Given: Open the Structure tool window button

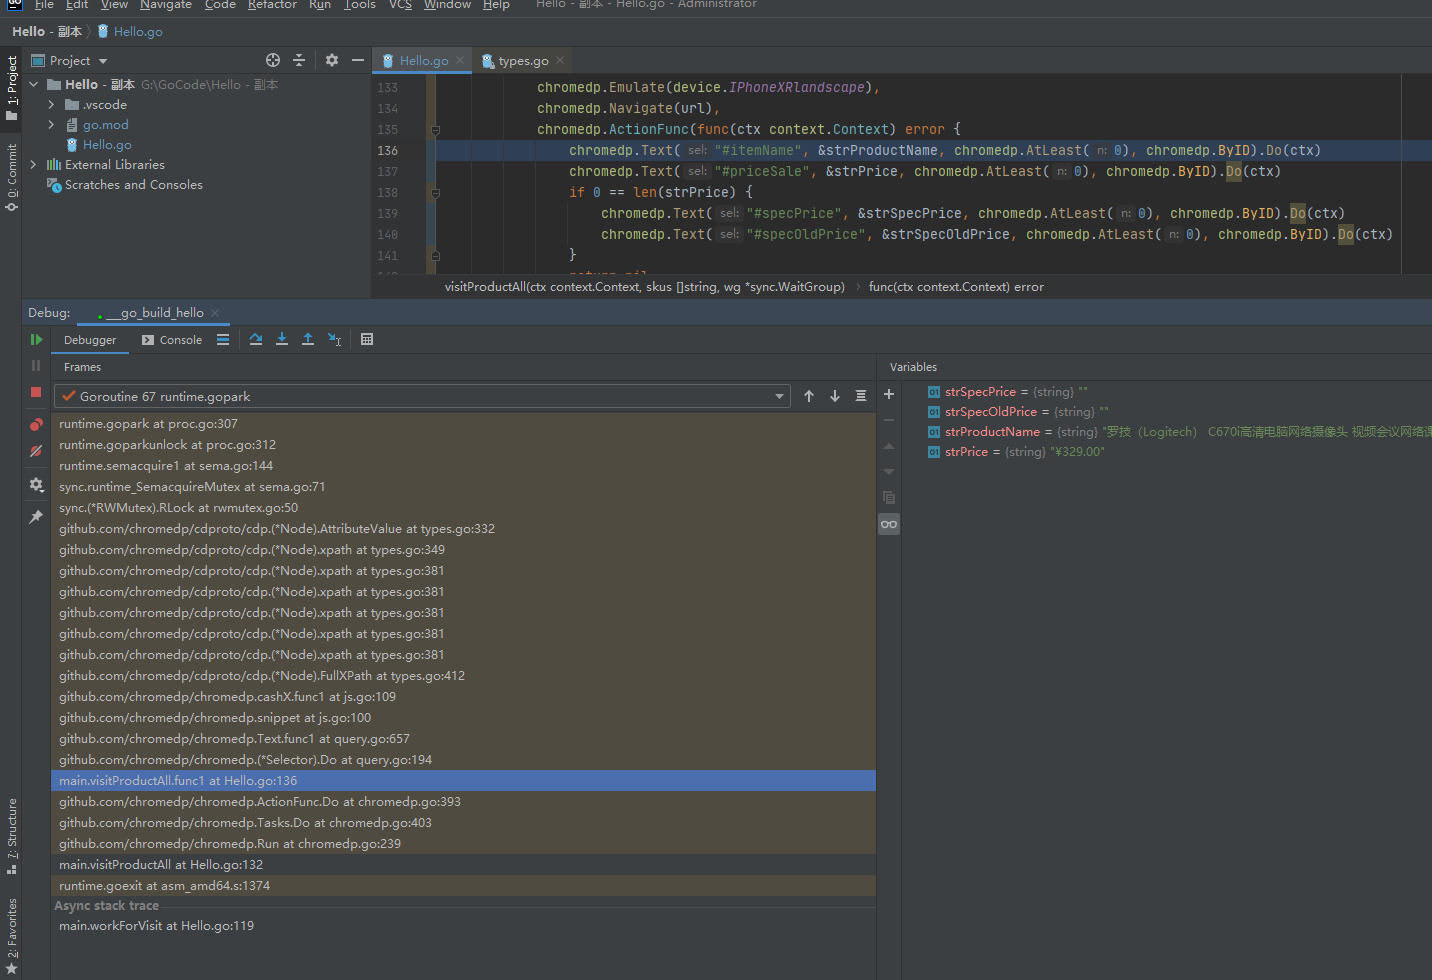Looking at the screenshot, I should pos(11,835).
